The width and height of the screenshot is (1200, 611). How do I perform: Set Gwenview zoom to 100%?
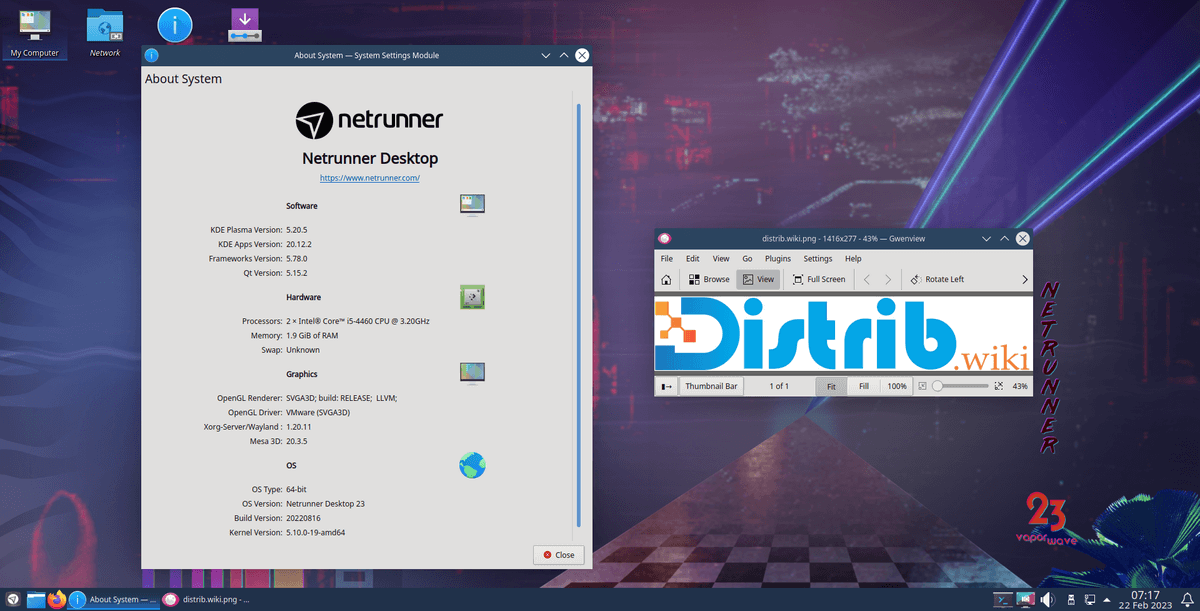pyautogui.click(x=897, y=386)
